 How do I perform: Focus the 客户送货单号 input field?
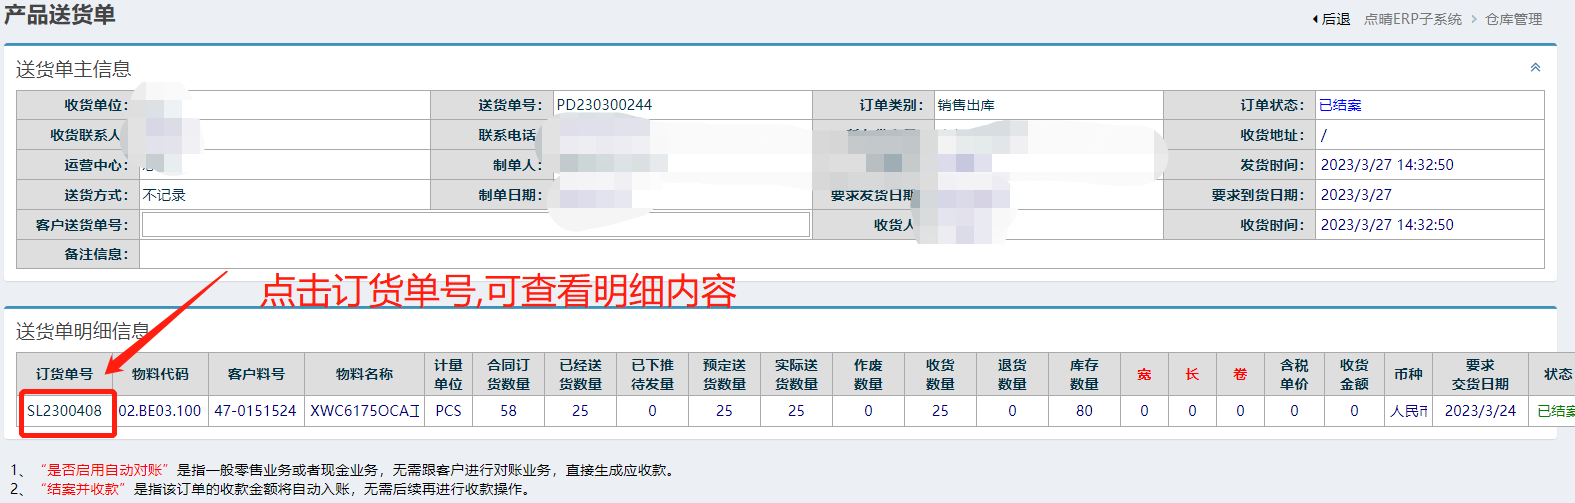tap(475, 225)
